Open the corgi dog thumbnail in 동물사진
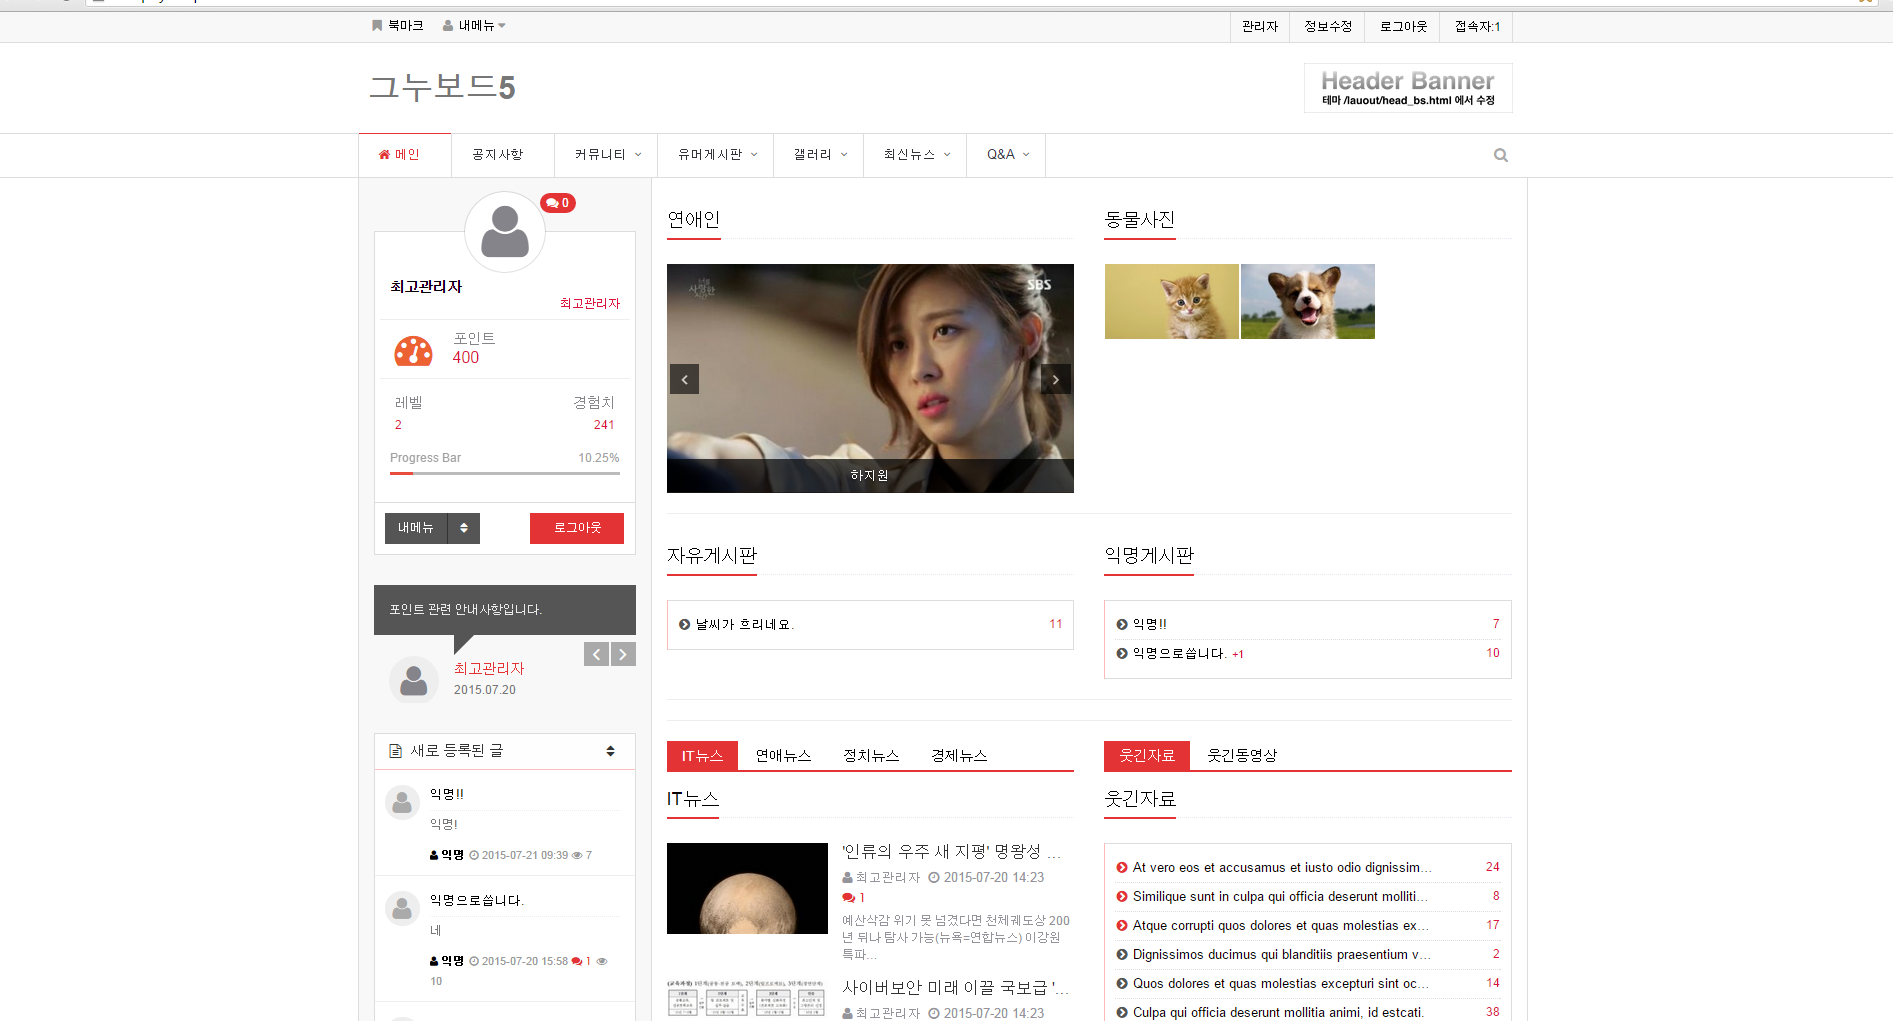The width and height of the screenshot is (1893, 1021). click(1308, 301)
